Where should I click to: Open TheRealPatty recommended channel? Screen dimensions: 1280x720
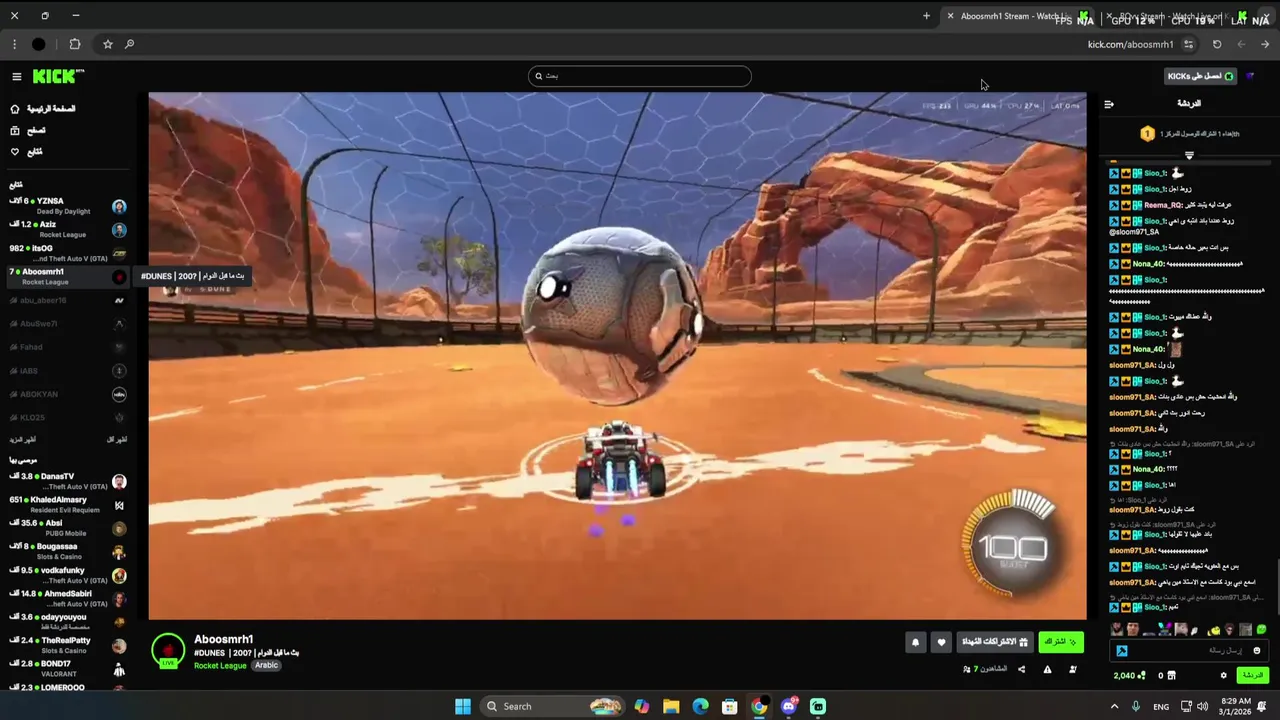(66, 645)
